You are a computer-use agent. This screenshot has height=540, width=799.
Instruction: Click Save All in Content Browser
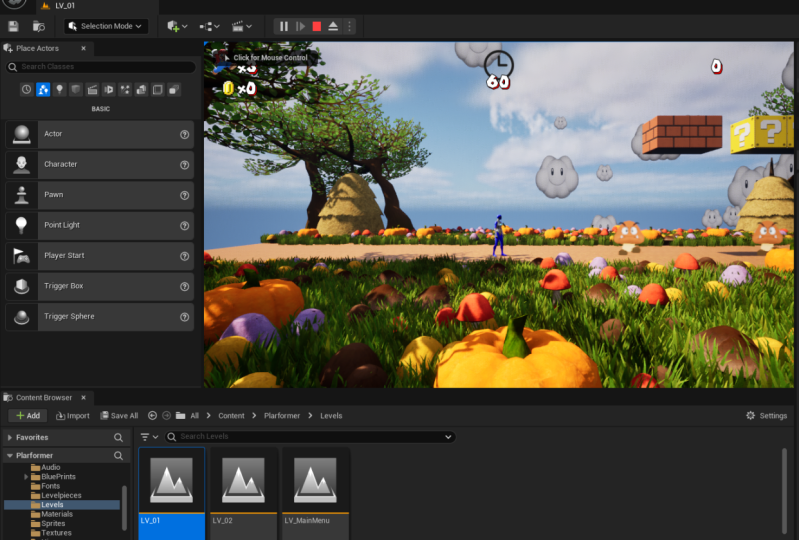click(x=119, y=416)
